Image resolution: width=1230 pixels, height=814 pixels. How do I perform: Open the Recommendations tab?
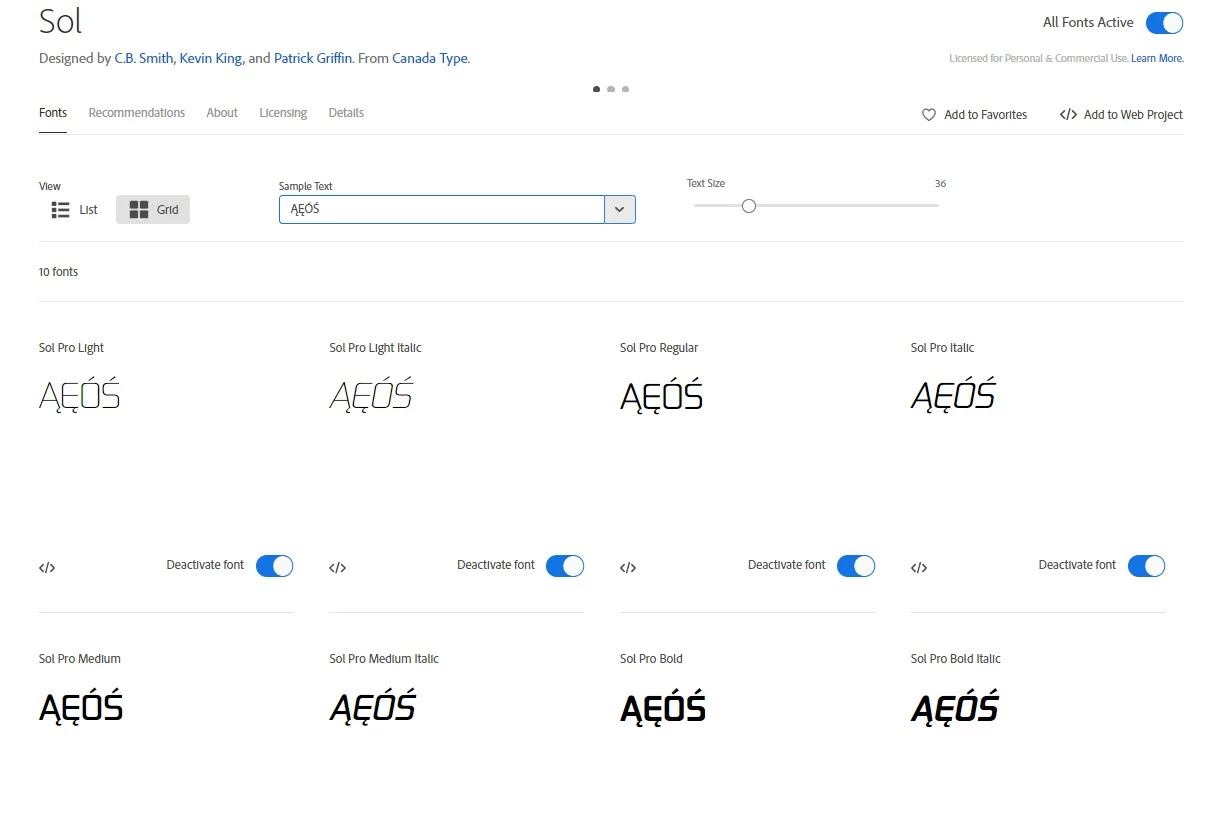pos(137,113)
